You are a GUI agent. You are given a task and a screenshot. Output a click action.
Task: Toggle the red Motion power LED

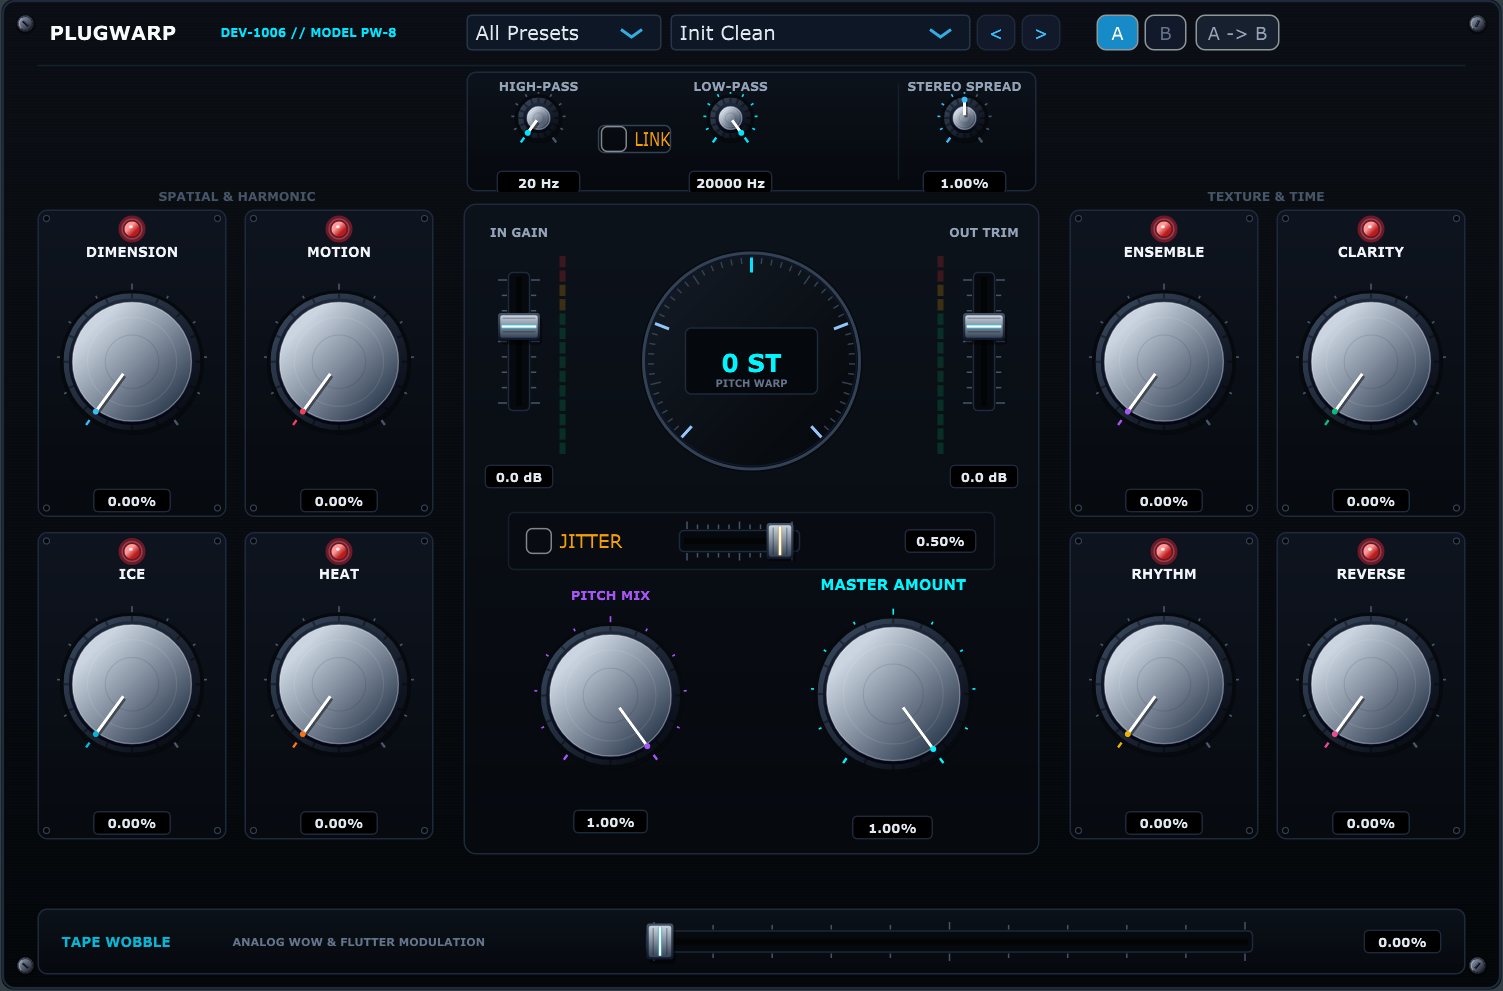[339, 229]
